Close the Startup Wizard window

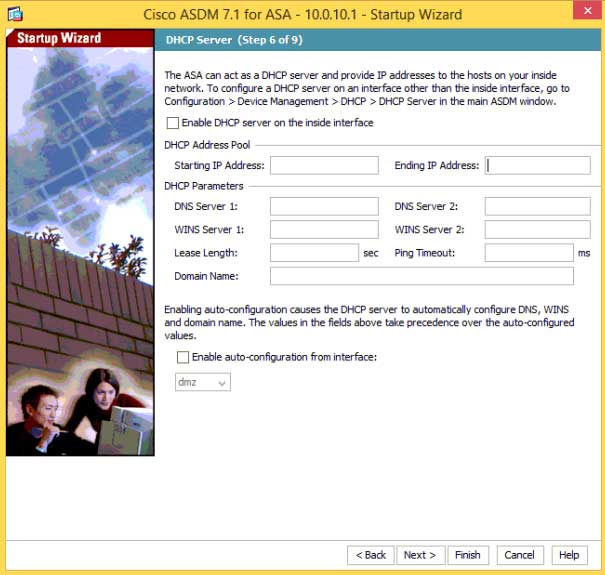tap(588, 10)
